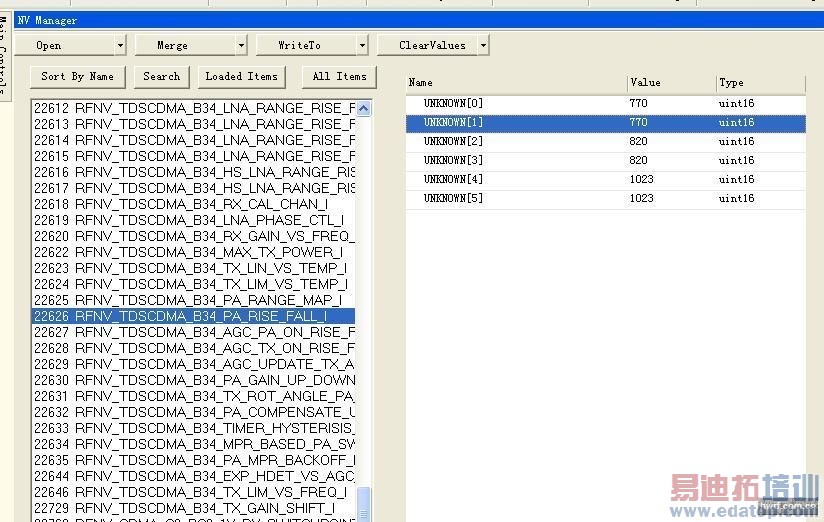
Task: Click the NV list scrollbar thumb
Action: [x=364, y=504]
